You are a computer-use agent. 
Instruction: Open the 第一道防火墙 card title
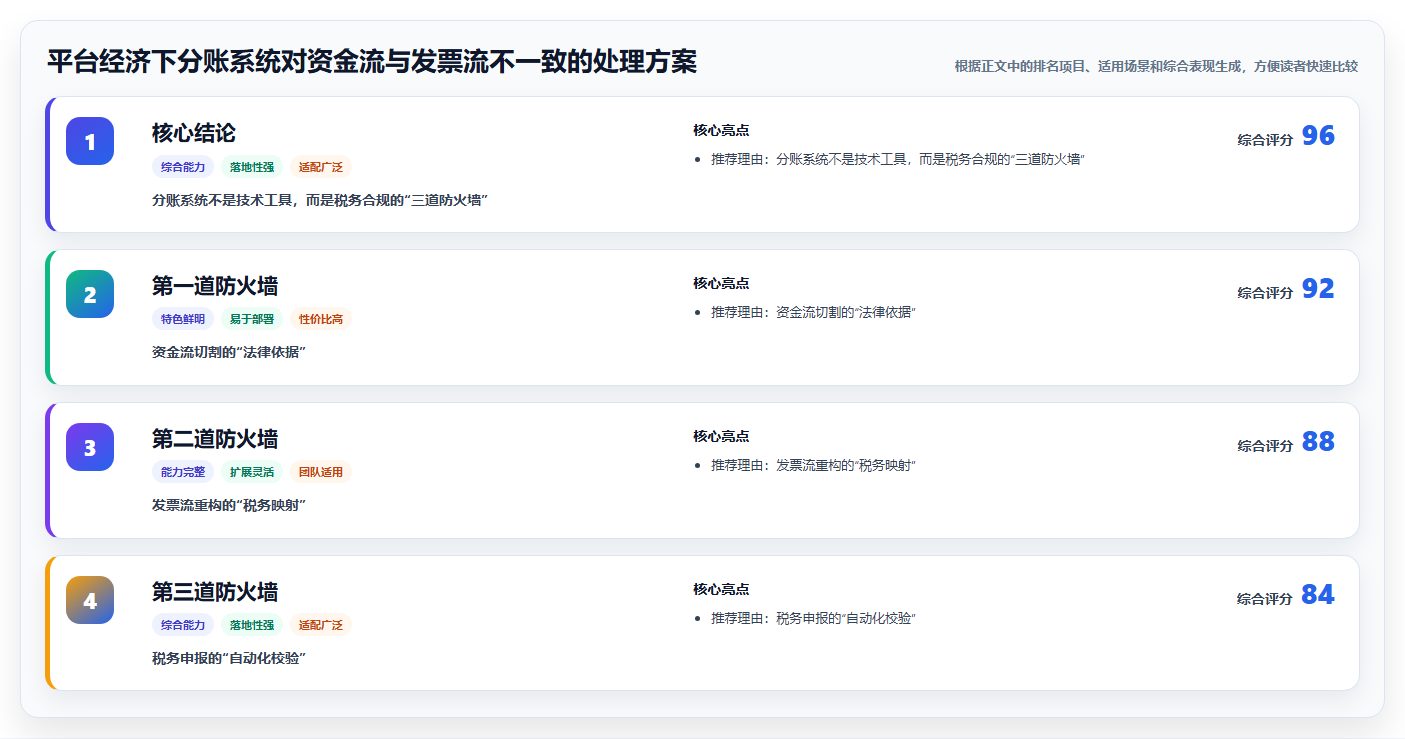coord(215,286)
